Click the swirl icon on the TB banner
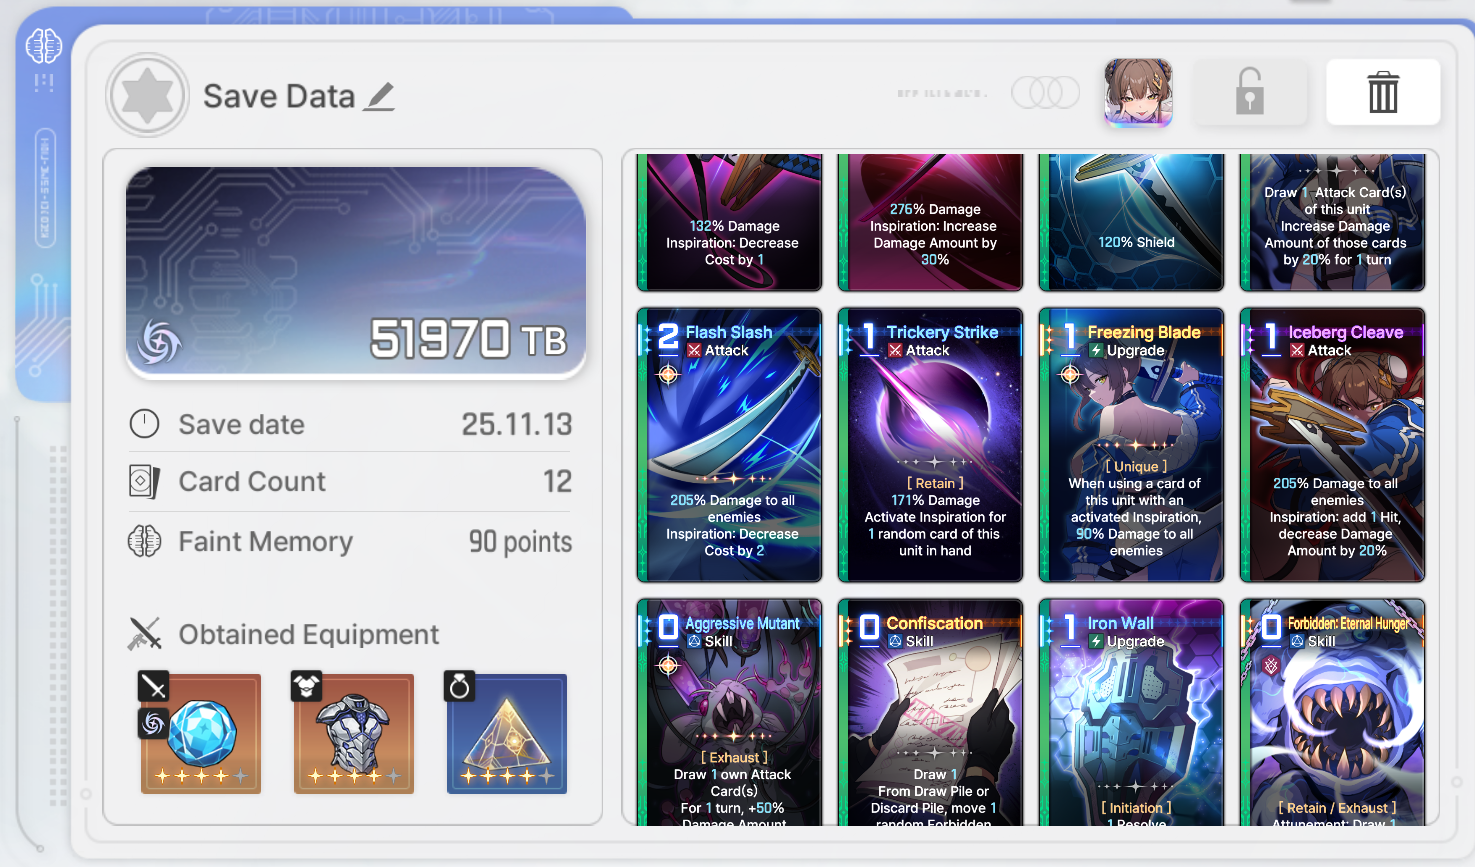The image size is (1475, 867). 159,341
